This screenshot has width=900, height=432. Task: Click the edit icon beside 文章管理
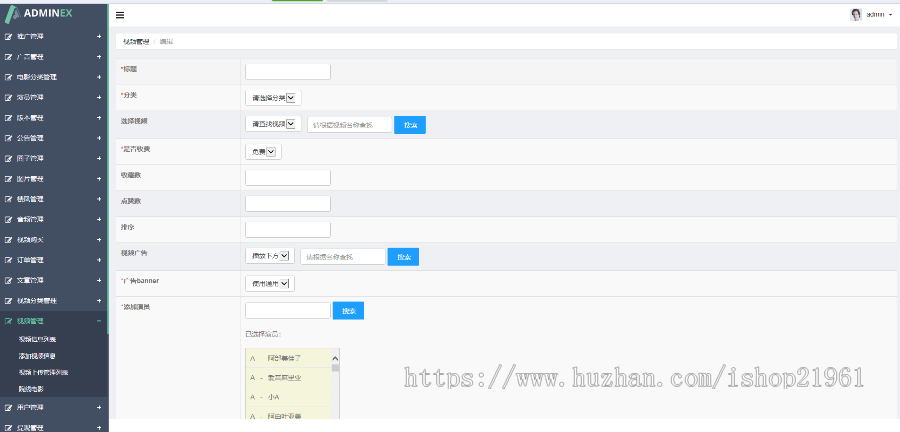click(8, 281)
